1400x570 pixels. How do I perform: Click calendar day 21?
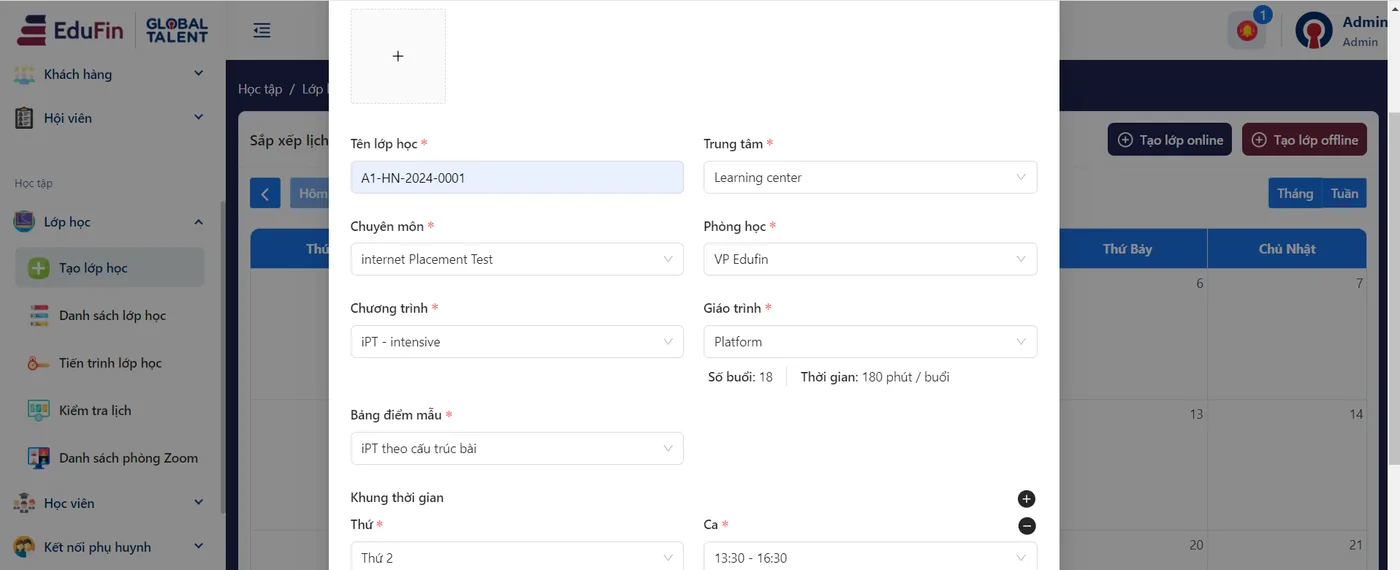(x=1356, y=545)
